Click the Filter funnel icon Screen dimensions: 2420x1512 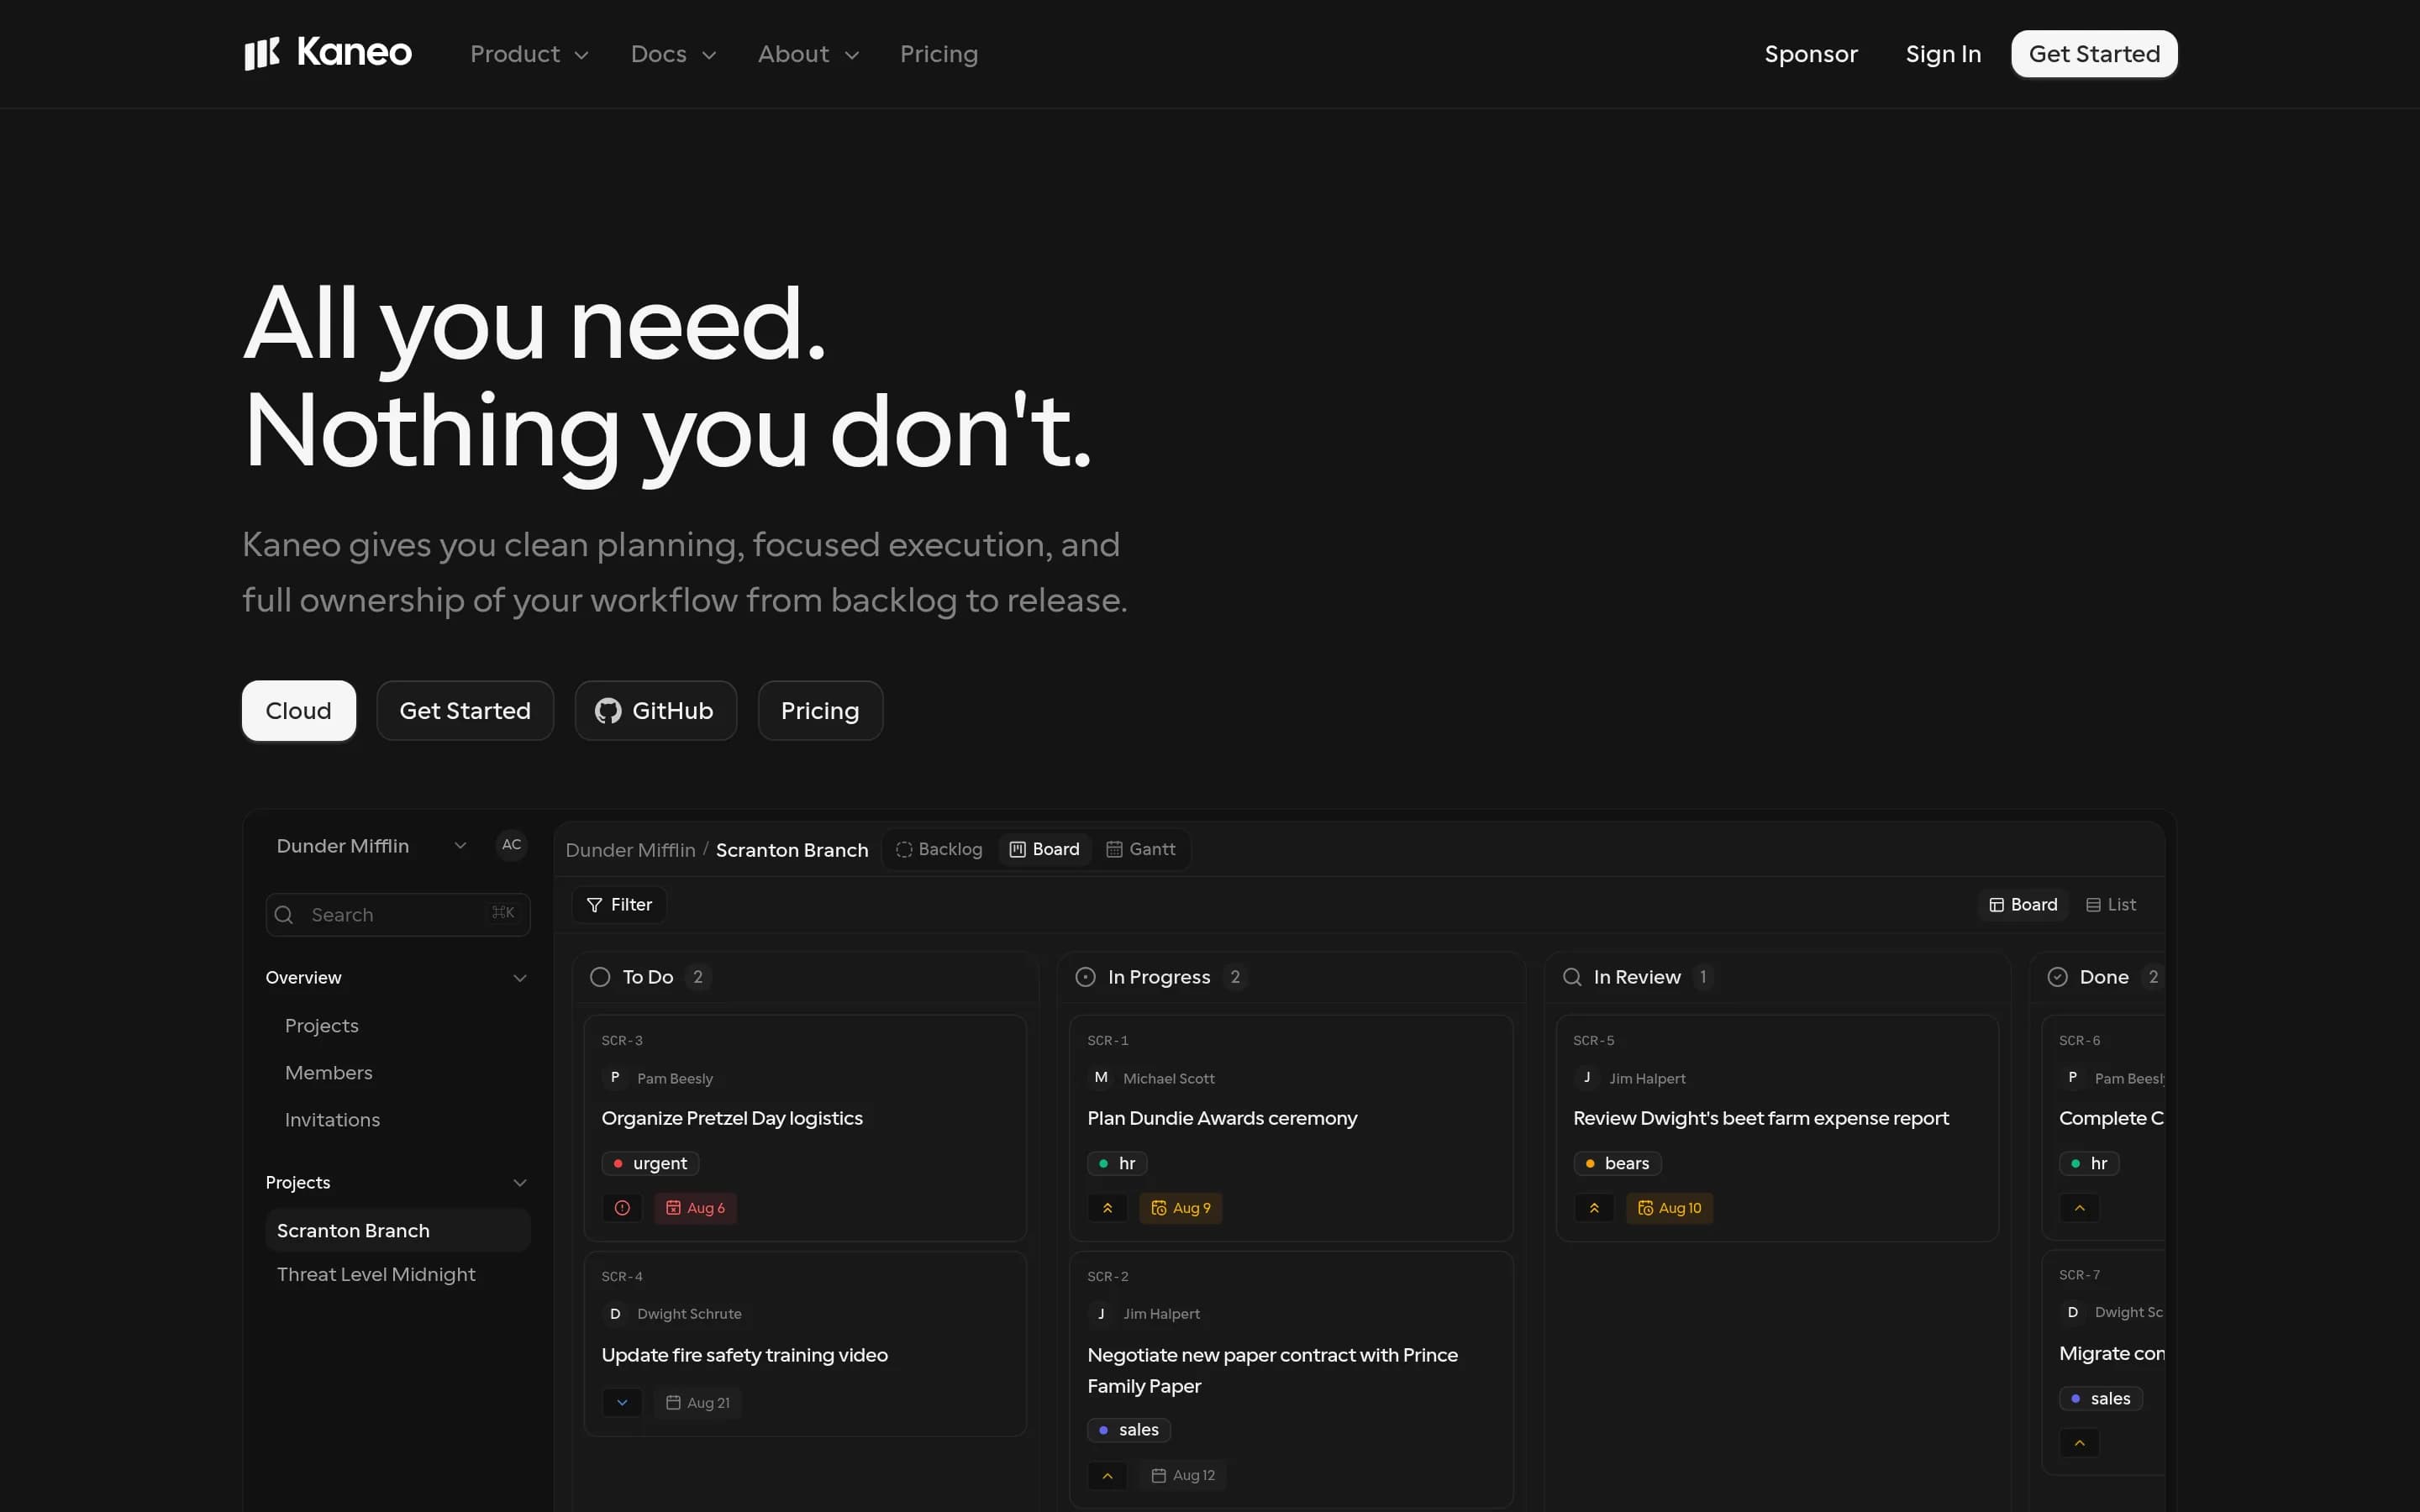594,905
